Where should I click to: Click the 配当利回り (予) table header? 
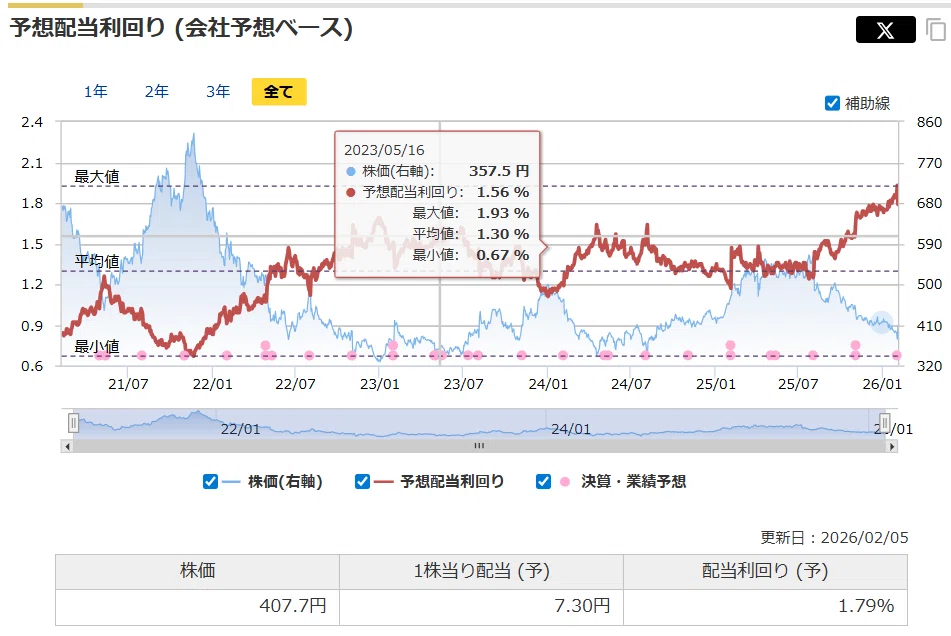pos(765,571)
